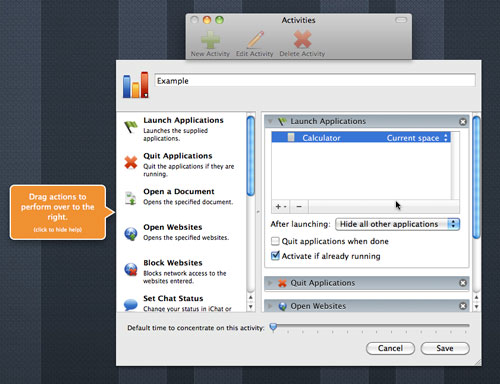Click the red X icon in the Quit Applications header

pos(282,283)
